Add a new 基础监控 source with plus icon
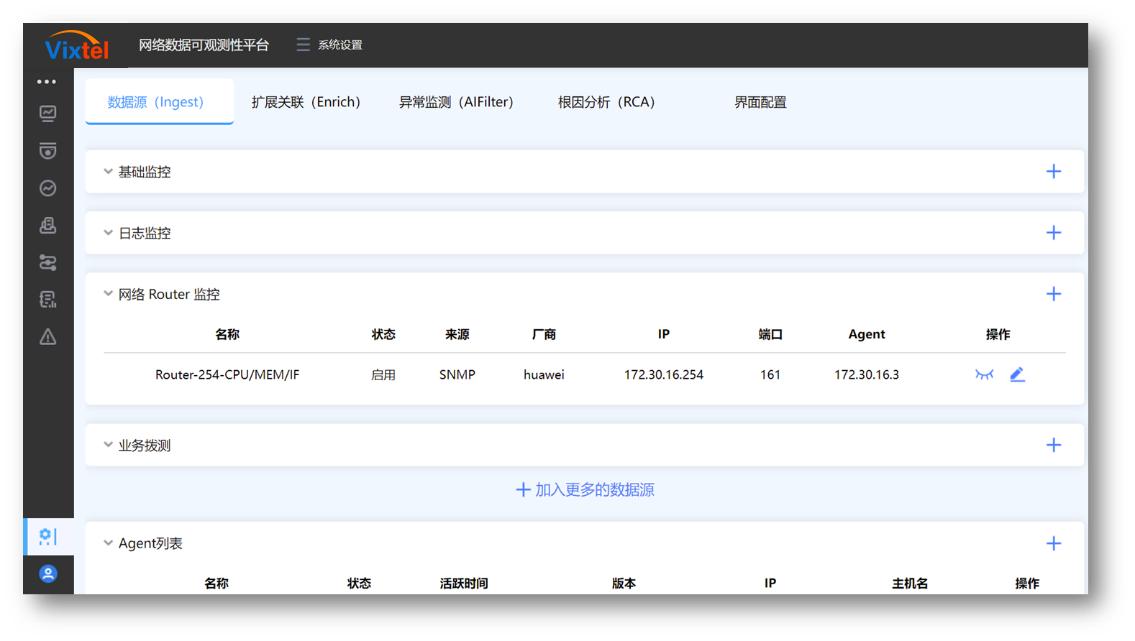 point(1052,172)
